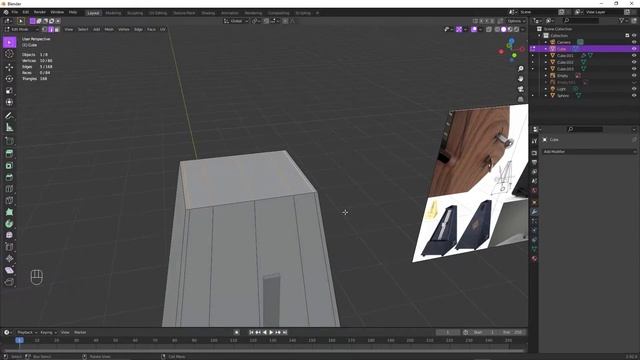The height and width of the screenshot is (360, 640).
Task: Open the Playback dropdown in timeline
Action: (27, 332)
